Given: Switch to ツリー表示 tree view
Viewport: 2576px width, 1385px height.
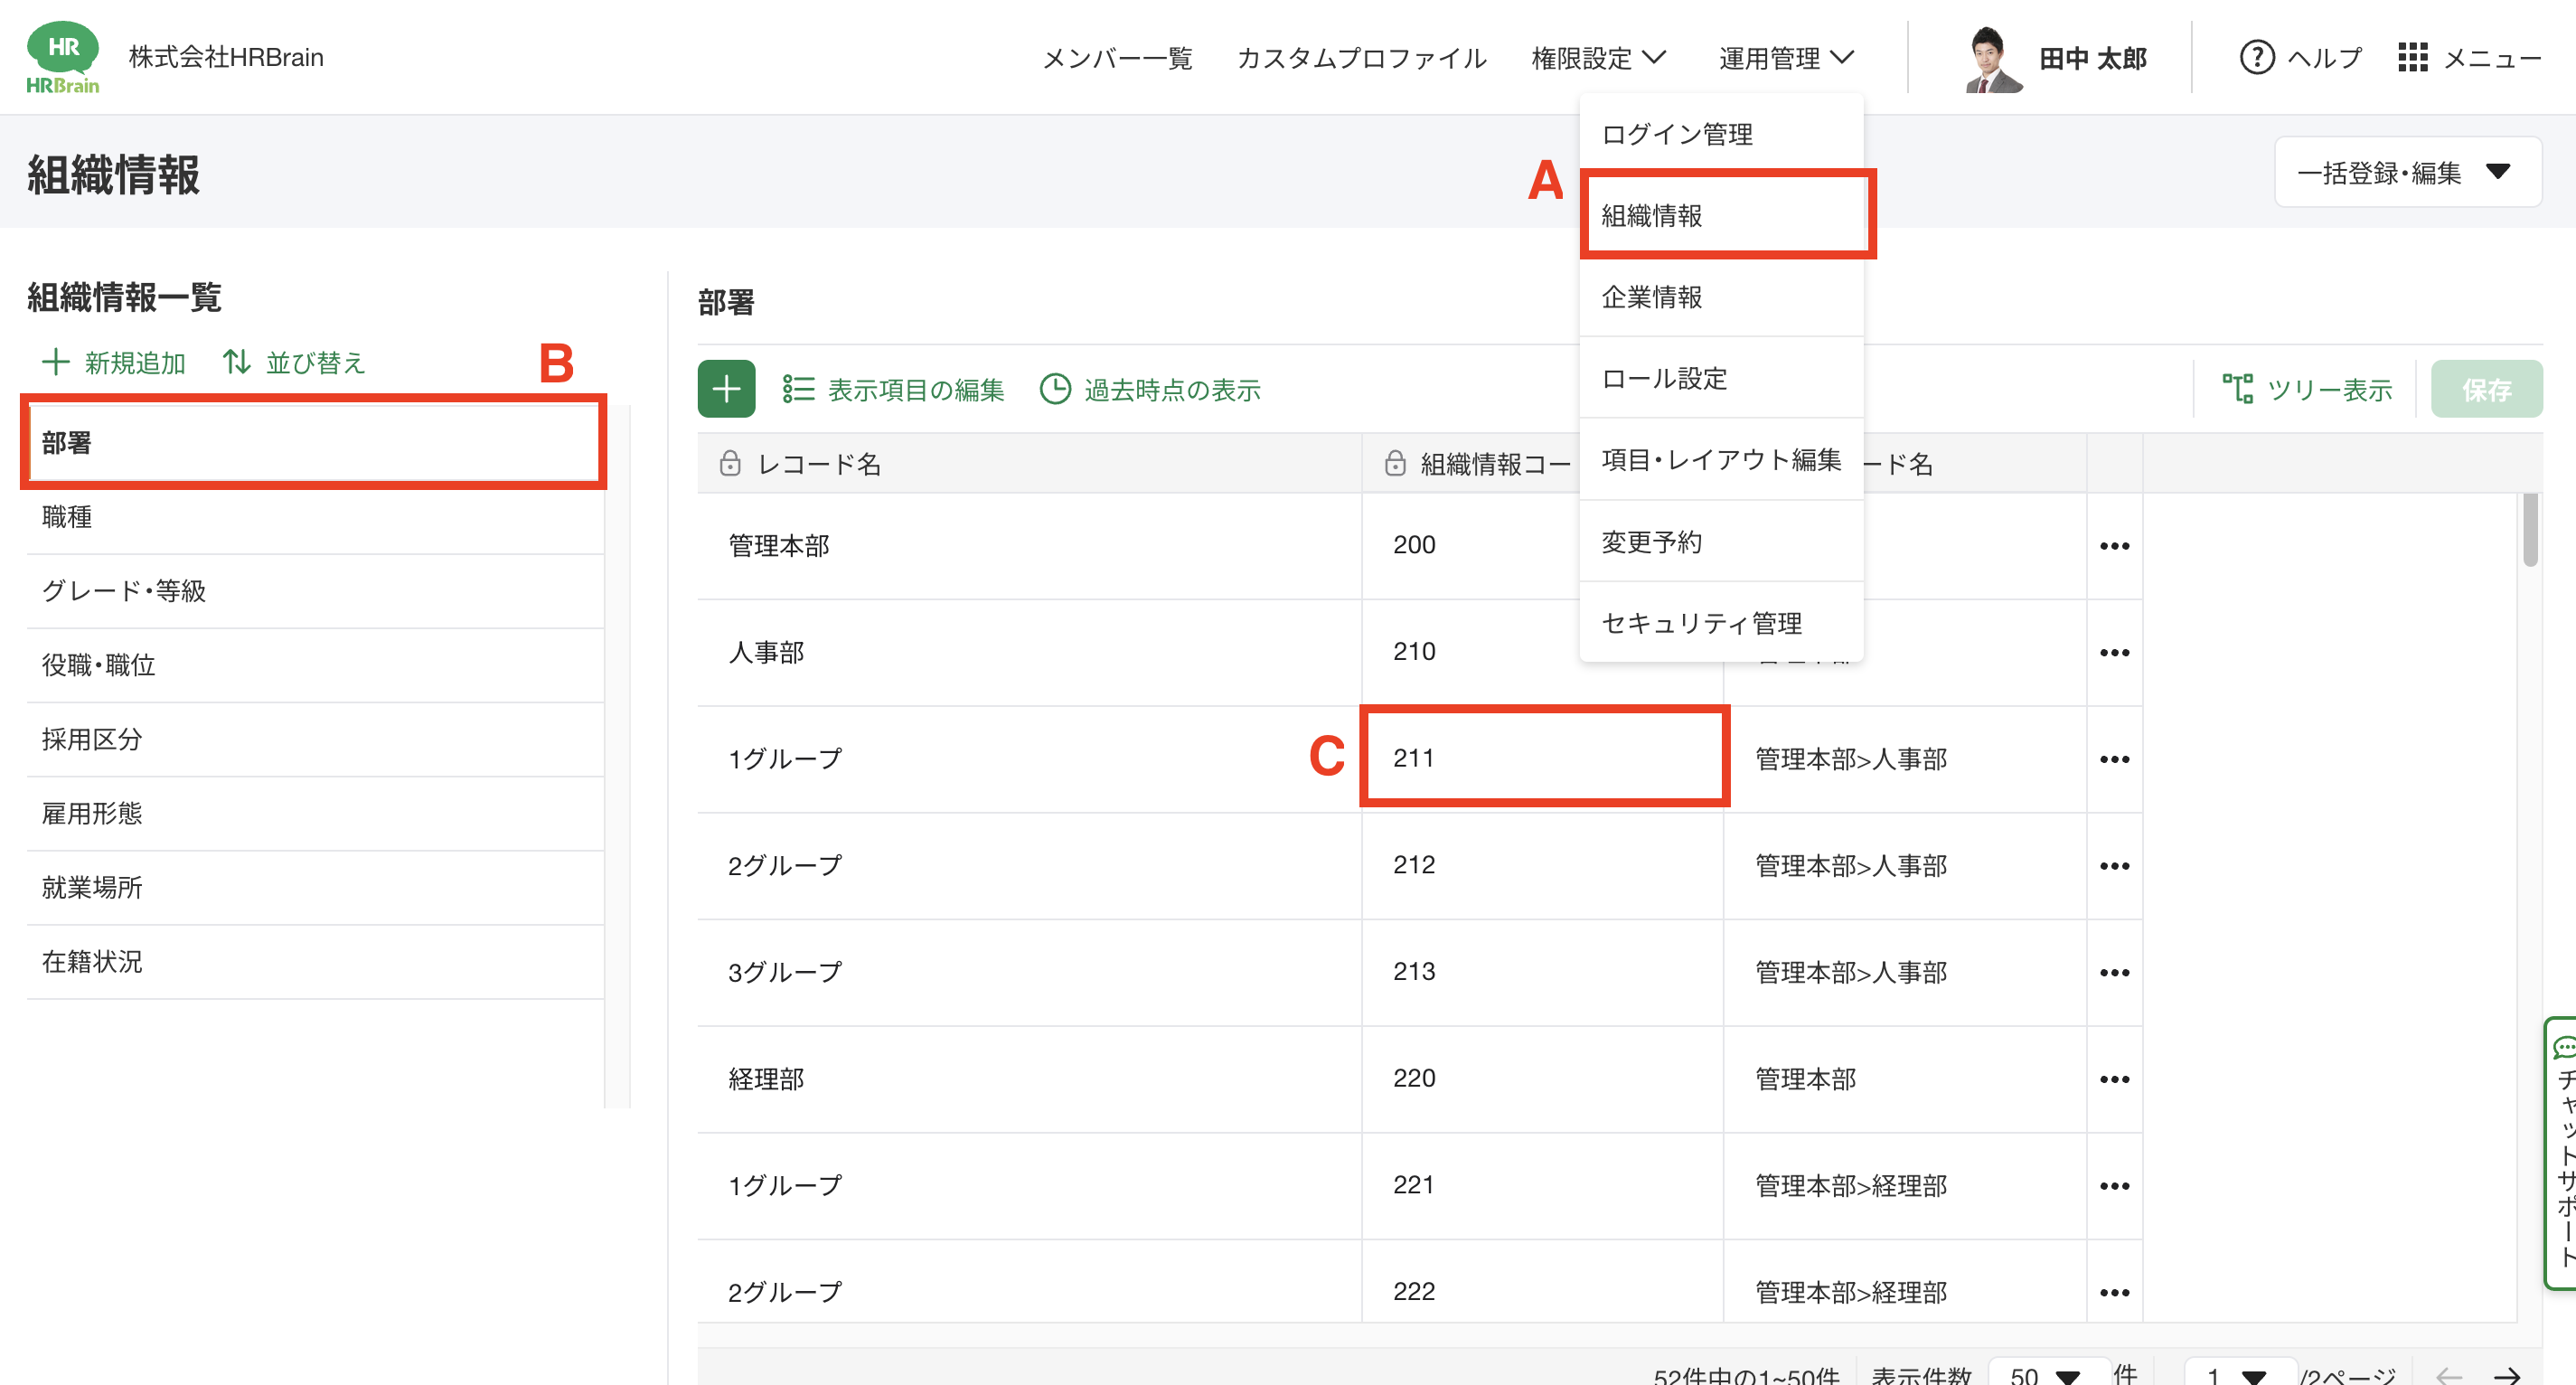Looking at the screenshot, I should (x=2306, y=389).
